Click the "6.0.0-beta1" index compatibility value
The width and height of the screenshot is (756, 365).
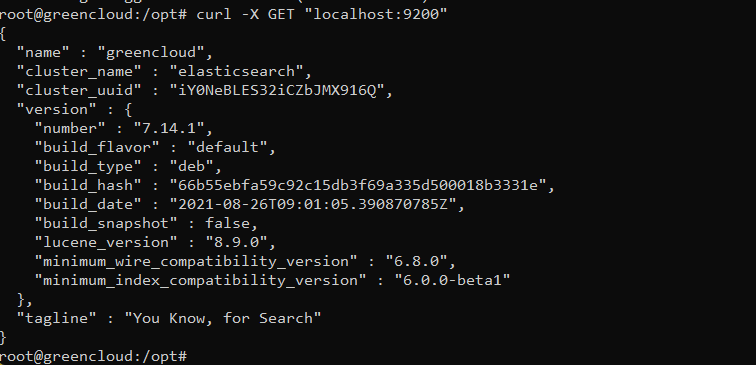[x=452, y=280]
